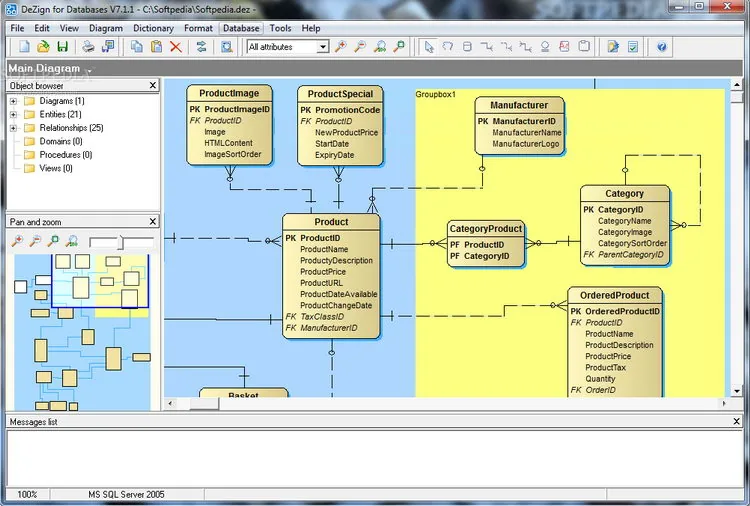Open the Database menu
Image resolution: width=750 pixels, height=506 pixels.
(241, 28)
